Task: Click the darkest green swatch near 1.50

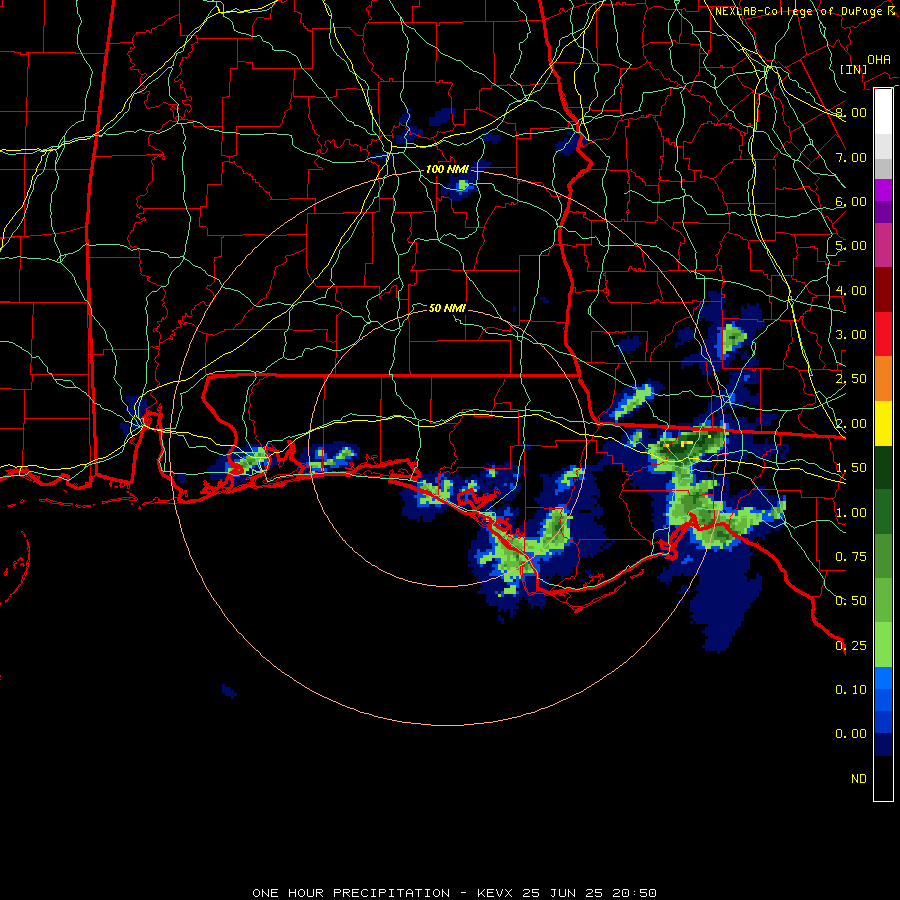Action: click(x=883, y=468)
